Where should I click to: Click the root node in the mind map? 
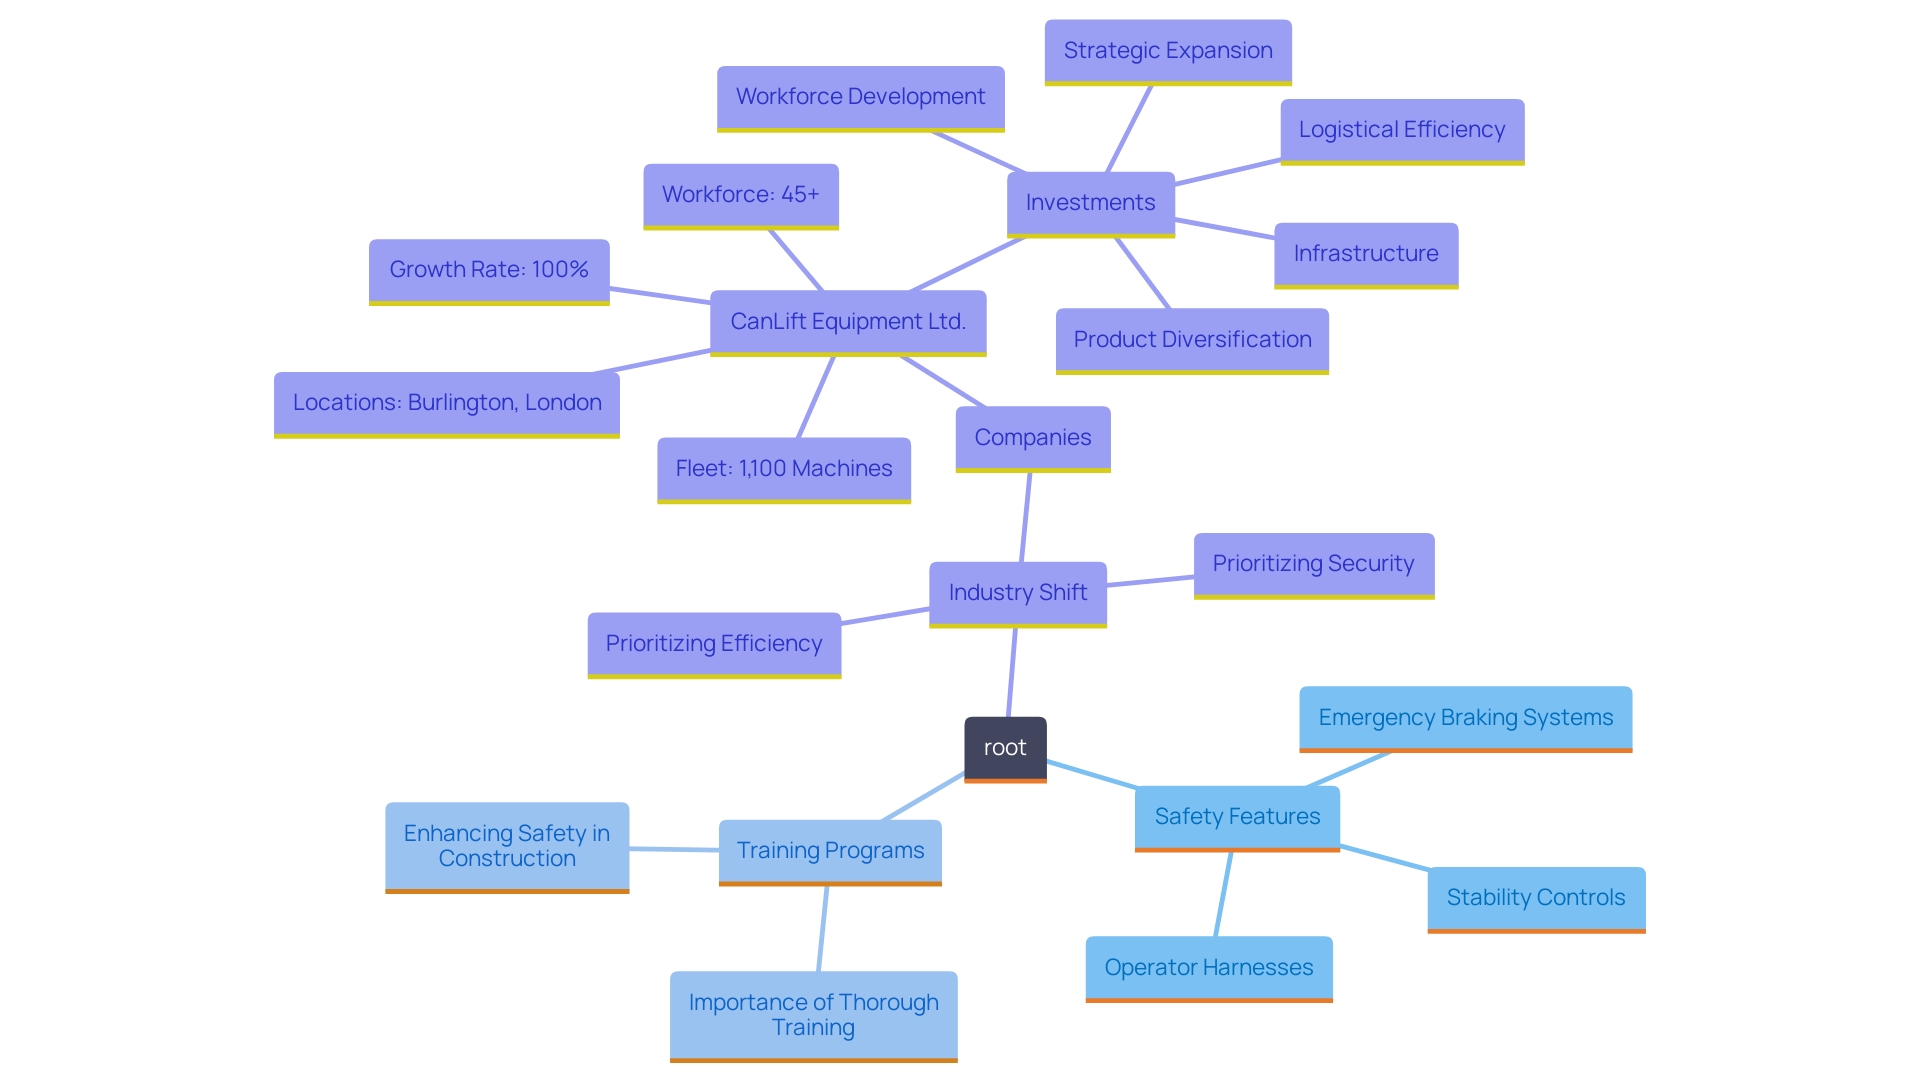tap(1004, 745)
